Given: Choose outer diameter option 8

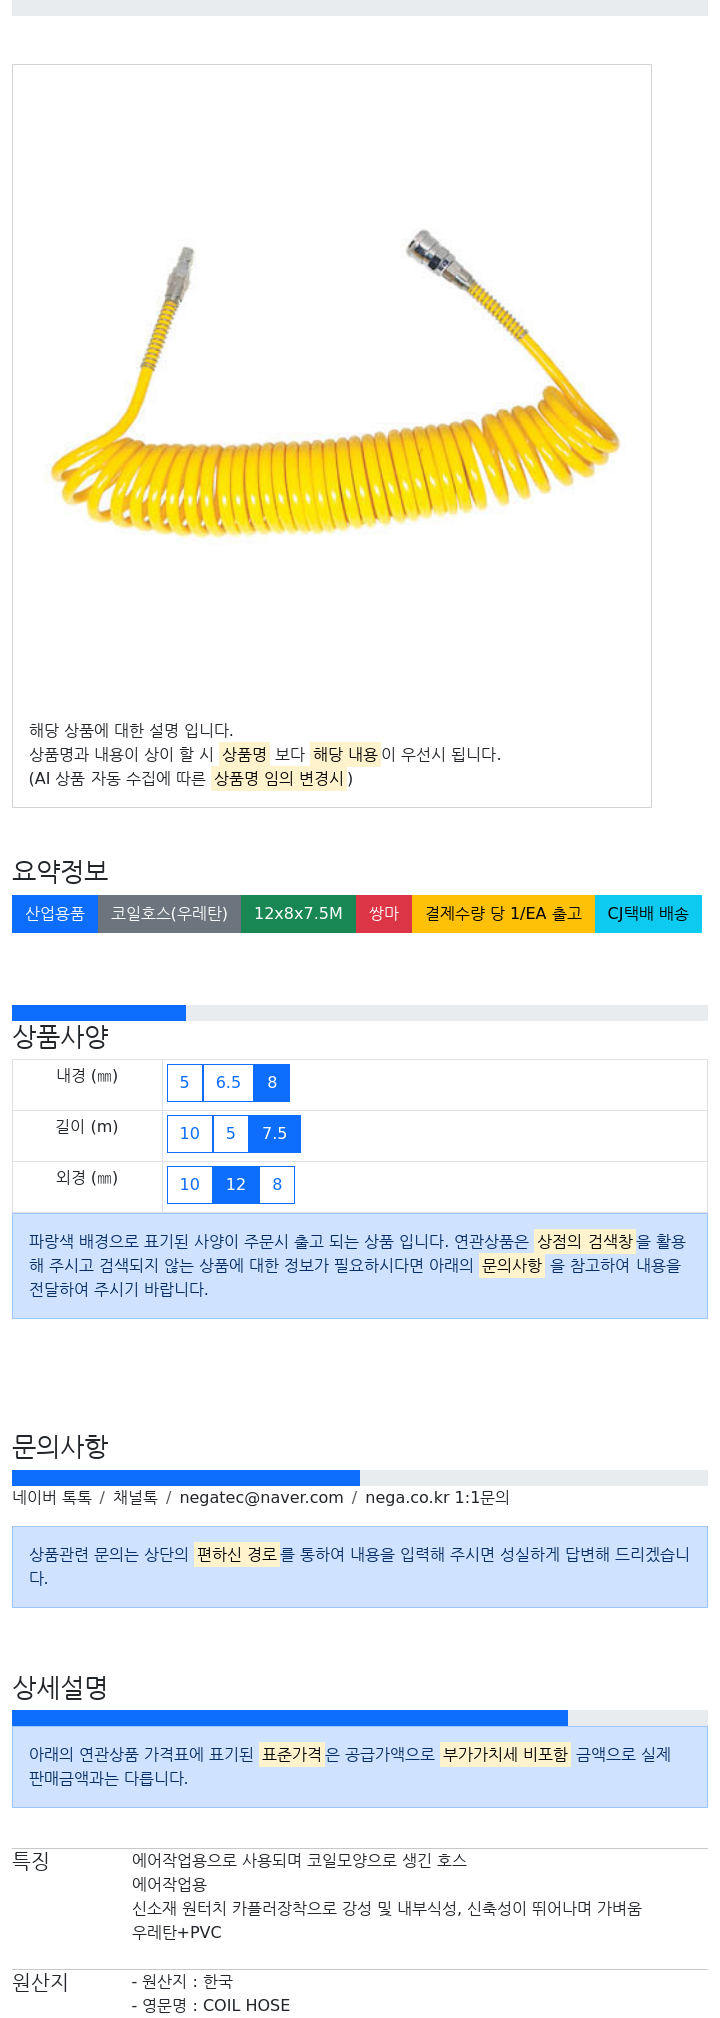Looking at the screenshot, I should click(x=277, y=1184).
